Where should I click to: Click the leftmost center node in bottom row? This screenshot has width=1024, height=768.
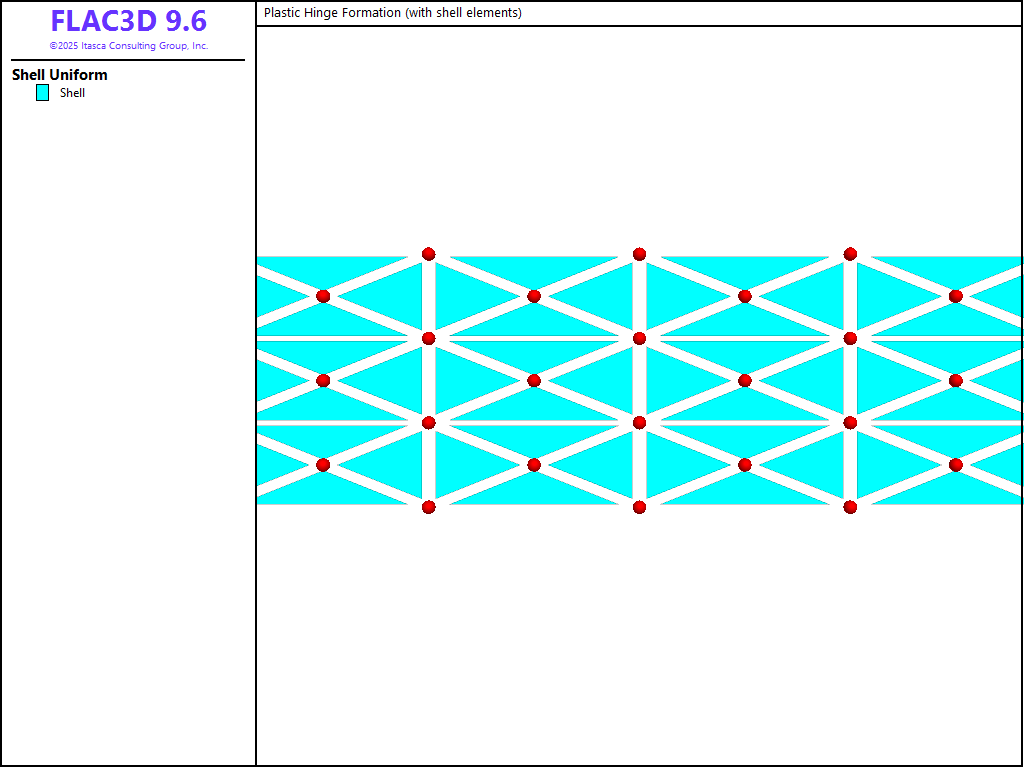pos(323,465)
